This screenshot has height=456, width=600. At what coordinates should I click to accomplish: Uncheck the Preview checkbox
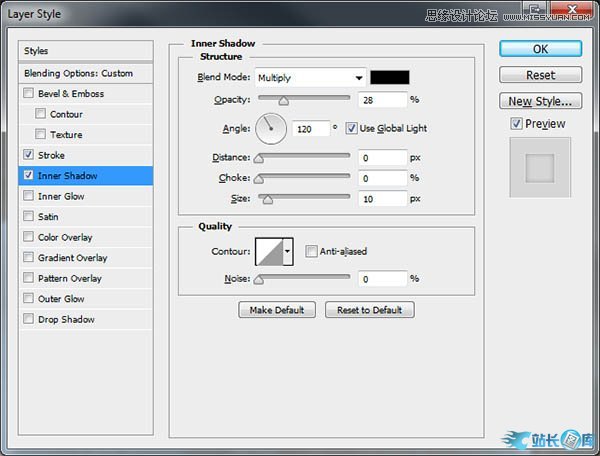[515, 124]
